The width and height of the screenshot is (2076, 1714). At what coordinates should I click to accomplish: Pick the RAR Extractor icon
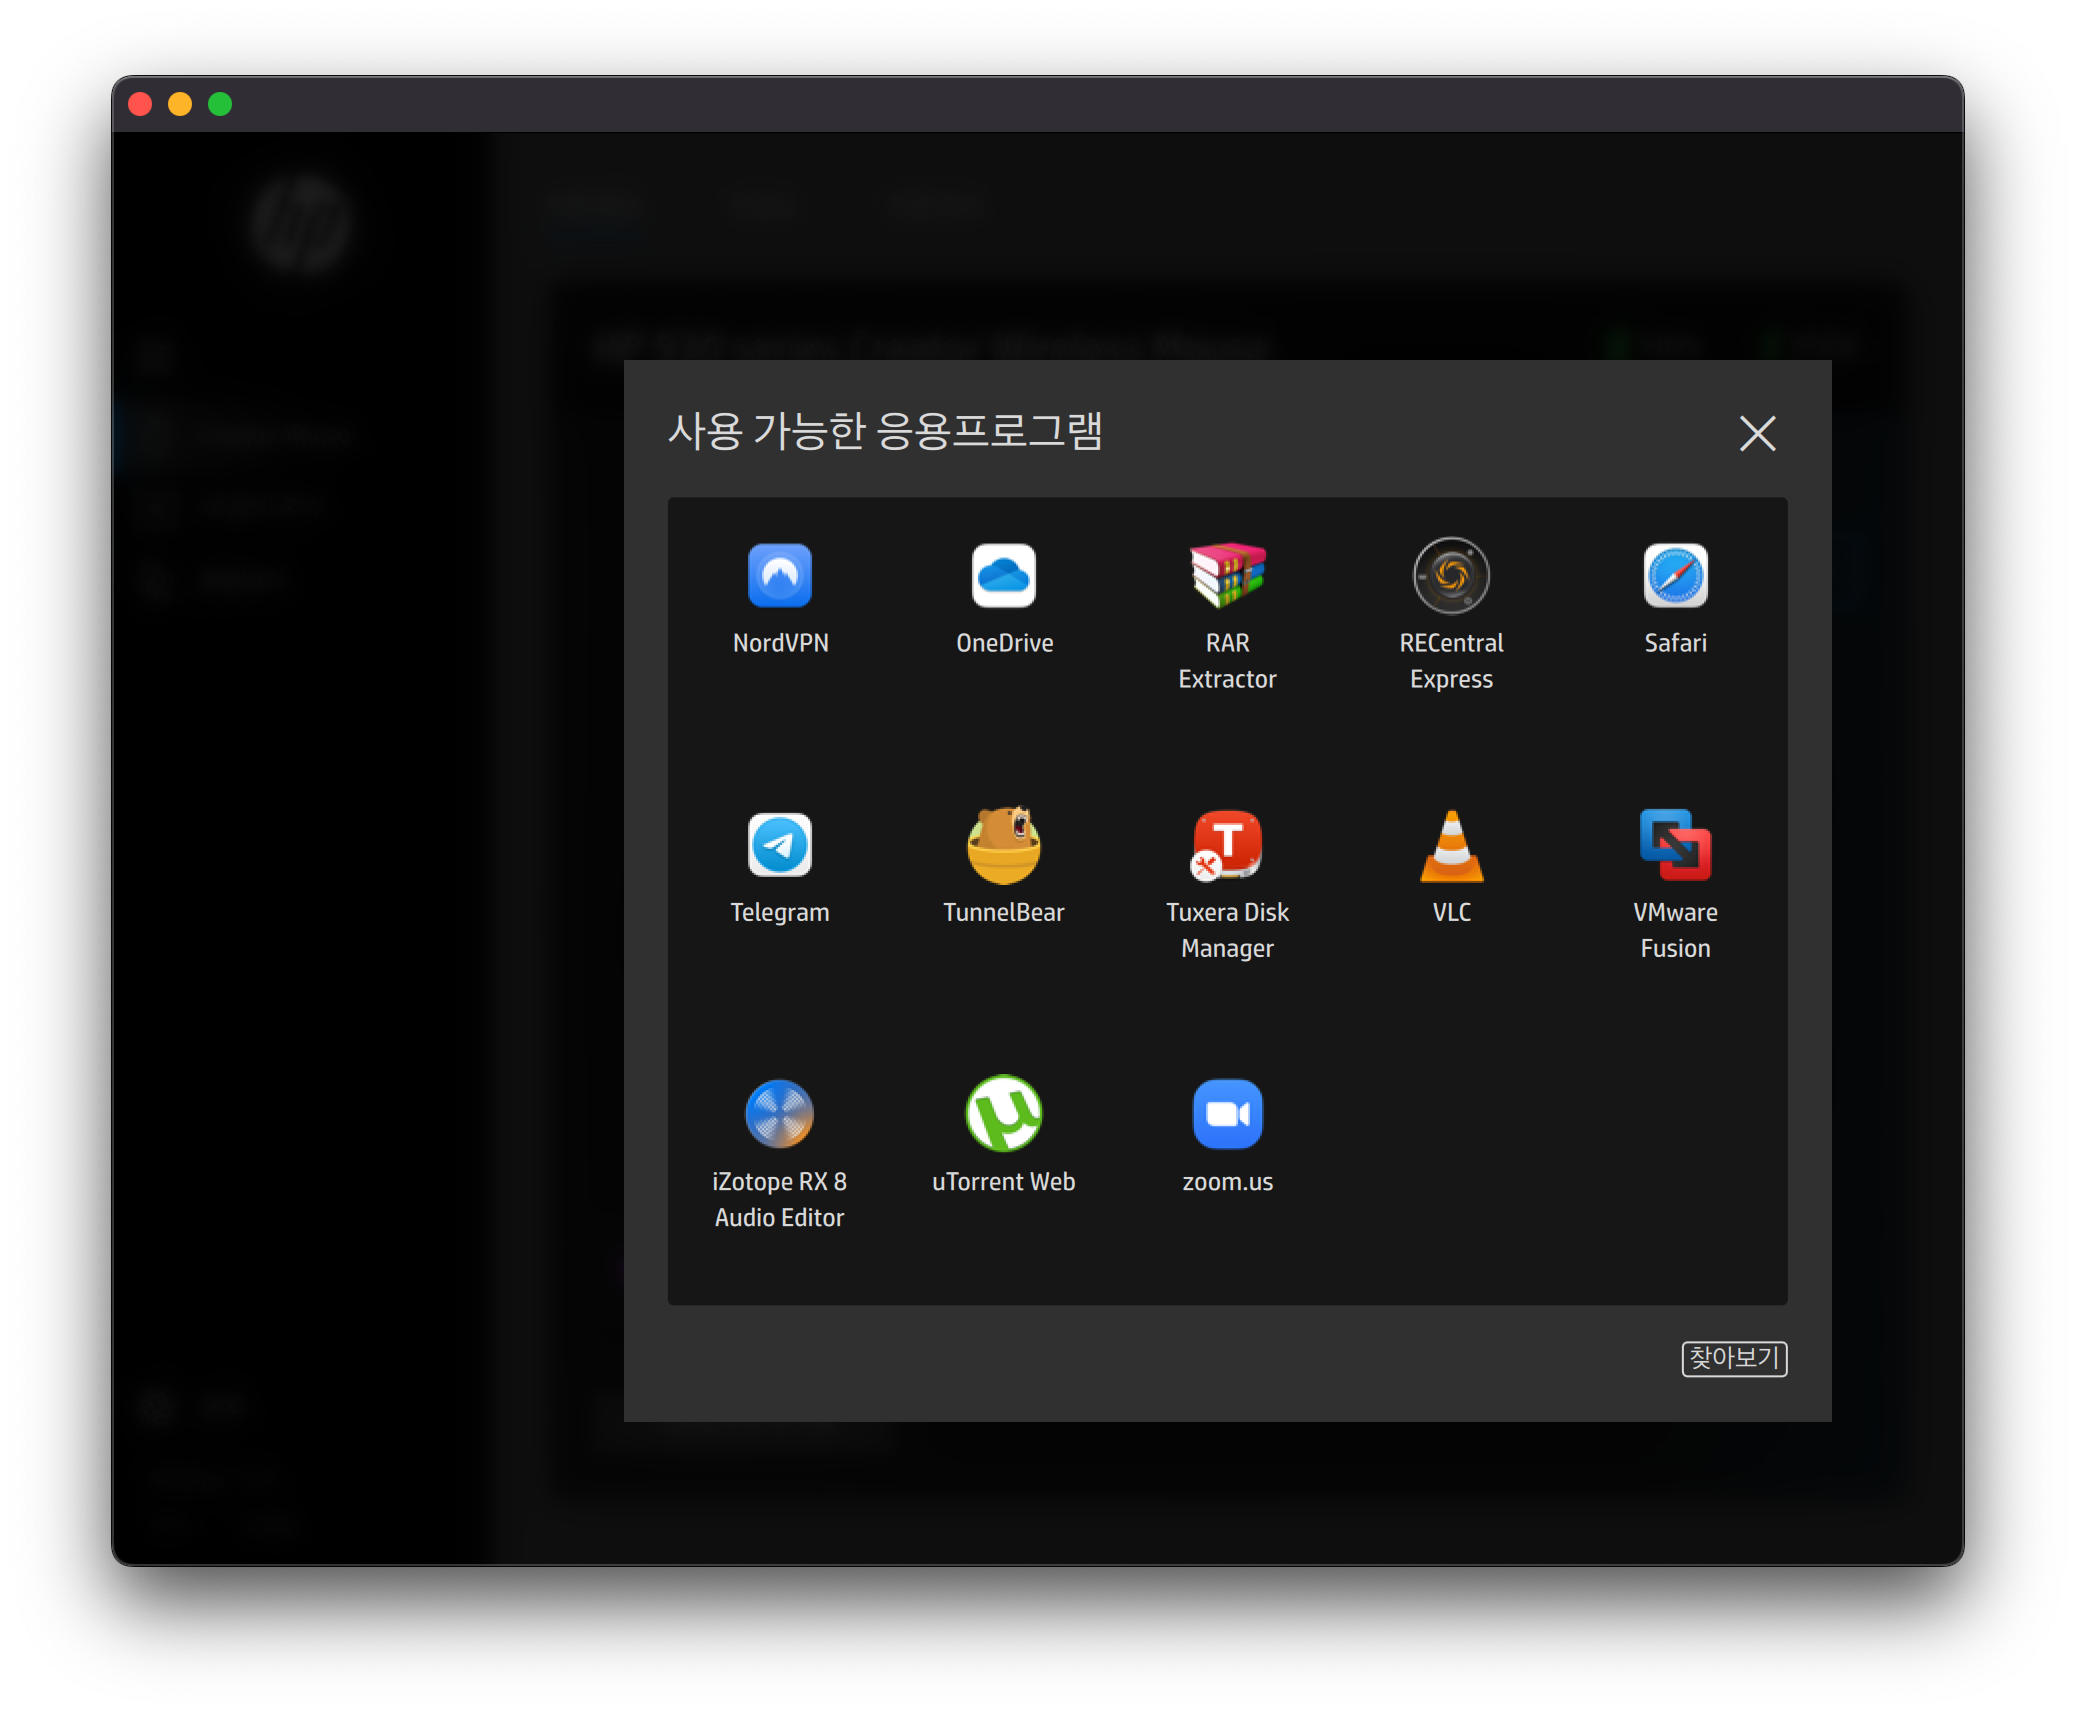point(1228,576)
